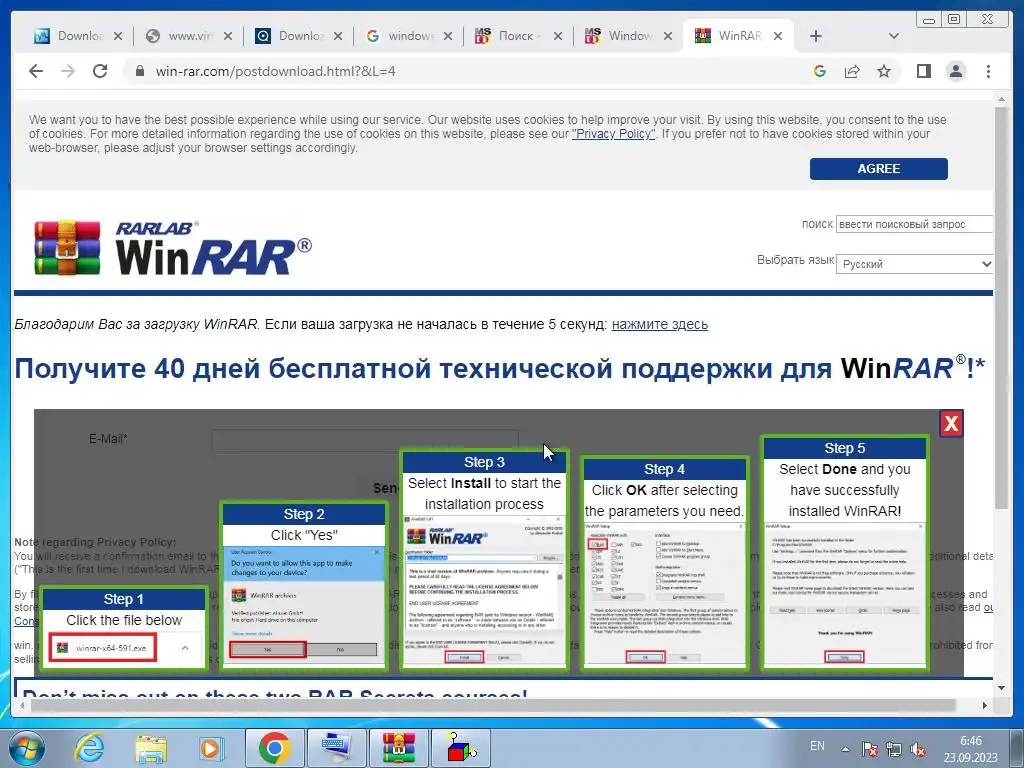Share this page via share icon

click(852, 71)
